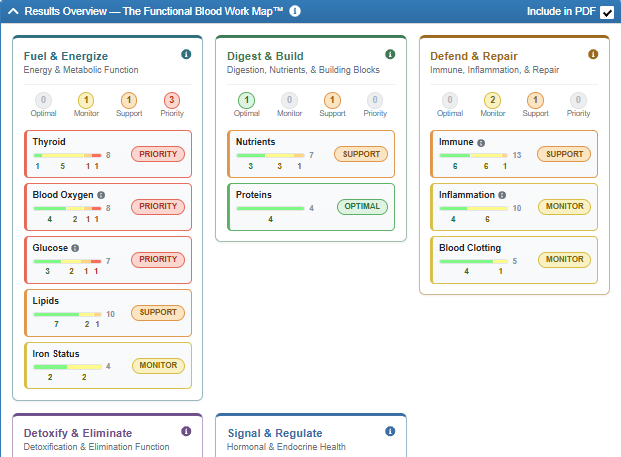Select the Glucose card title

tap(50, 248)
